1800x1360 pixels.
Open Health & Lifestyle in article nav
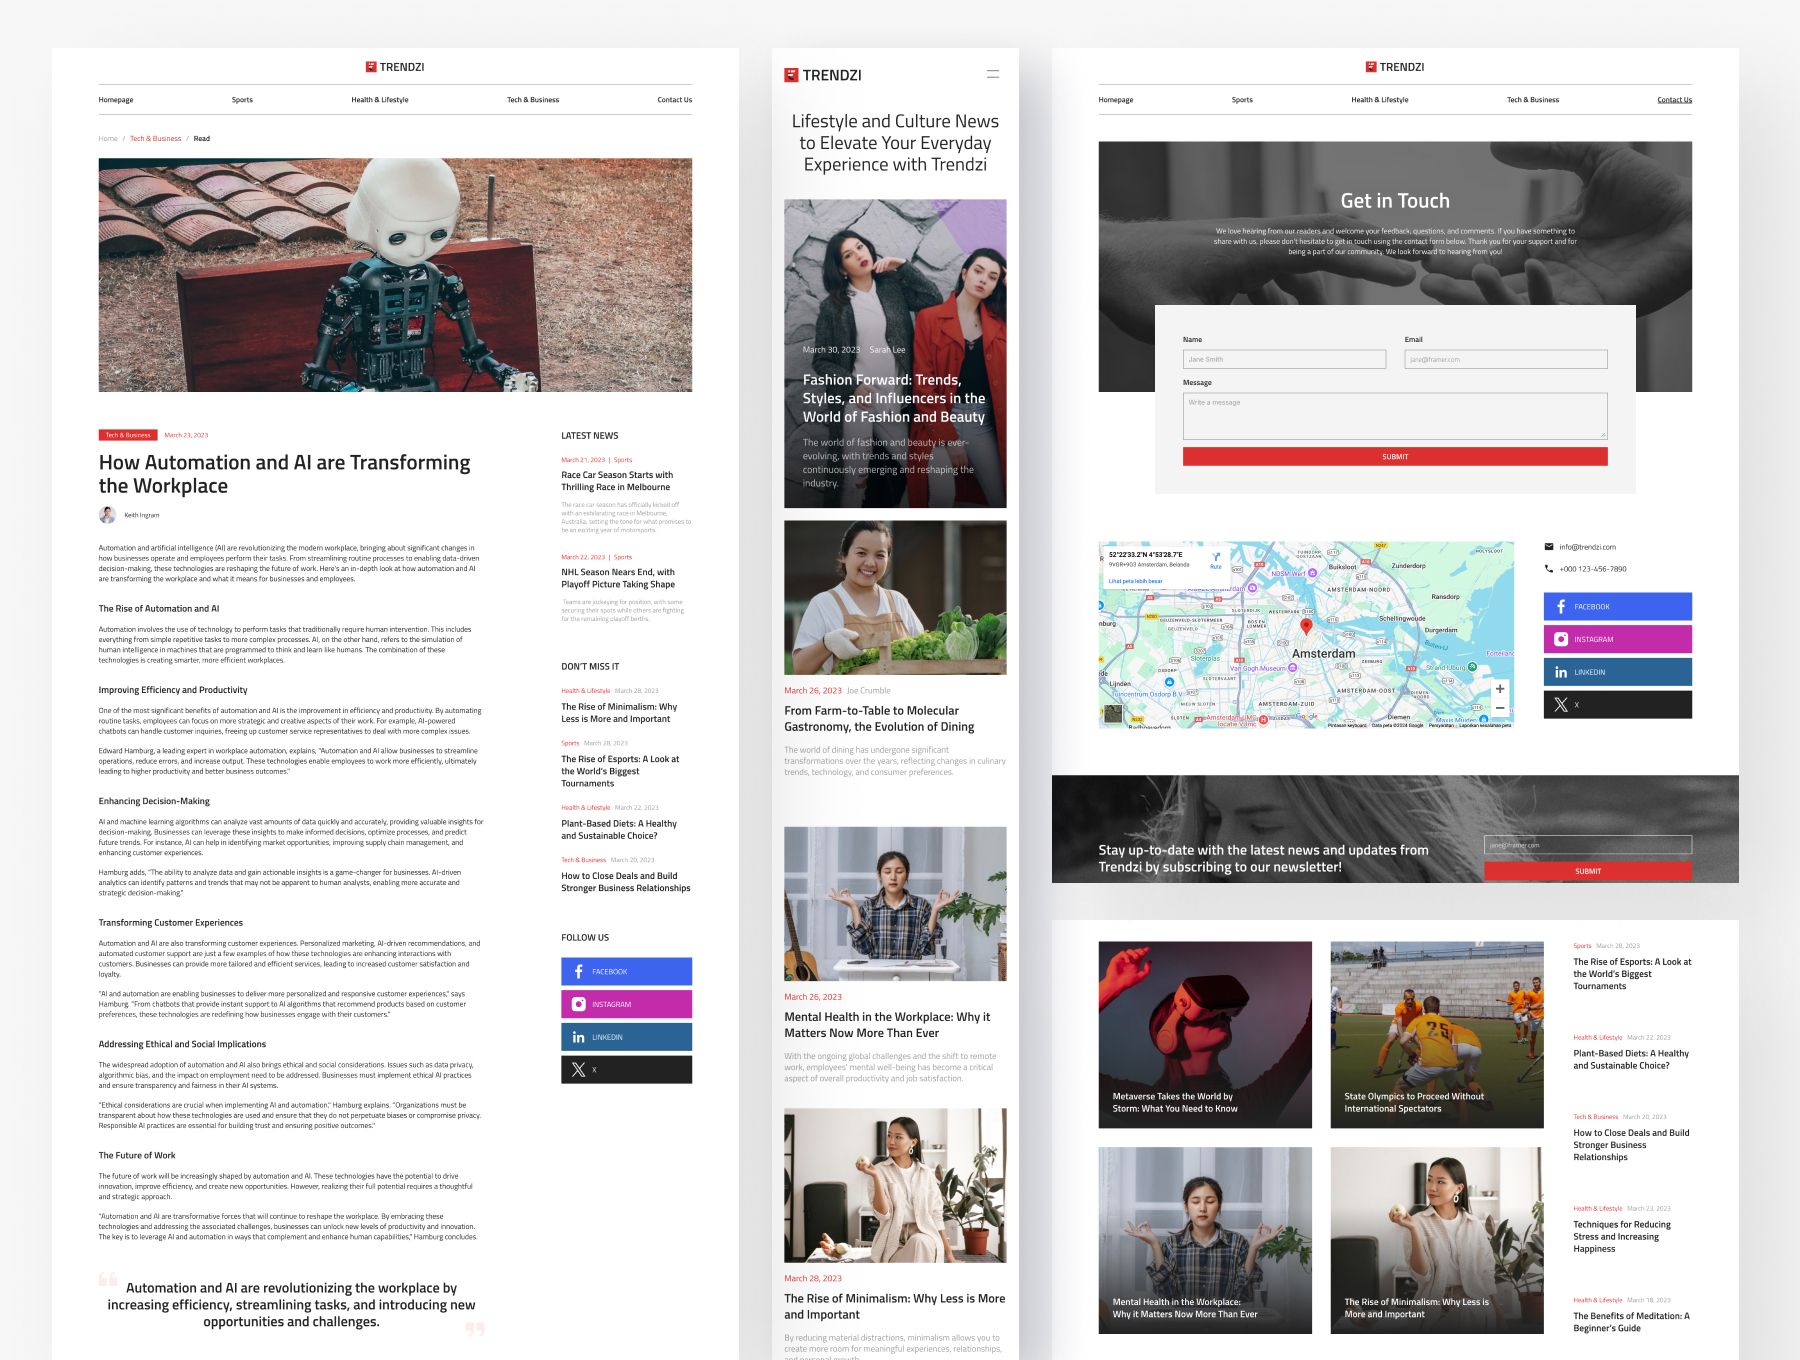(x=380, y=100)
